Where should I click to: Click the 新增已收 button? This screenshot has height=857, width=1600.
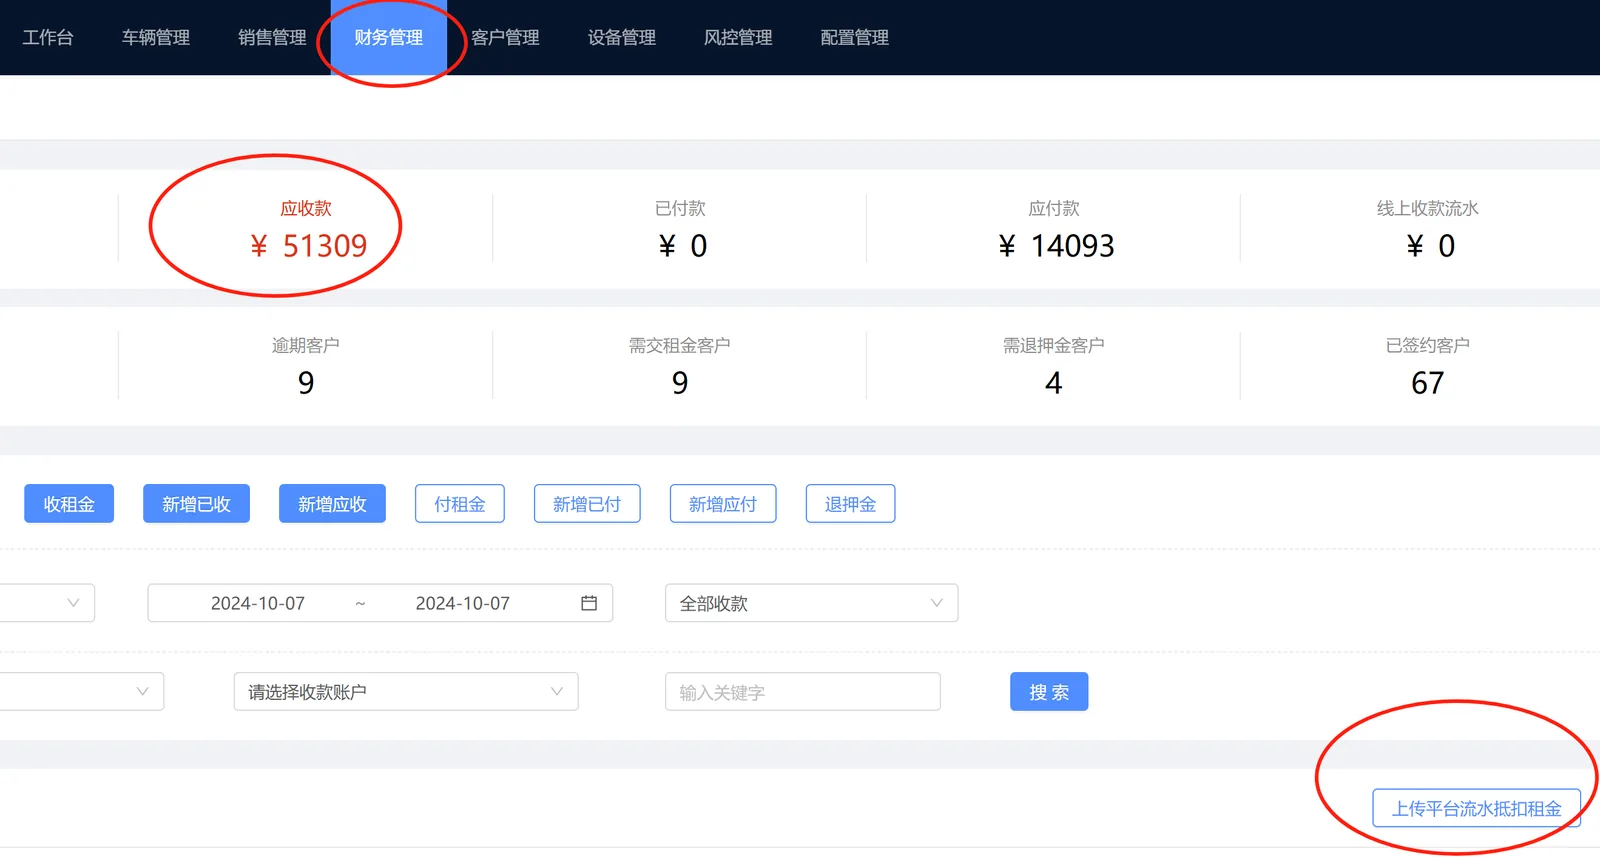(x=196, y=504)
